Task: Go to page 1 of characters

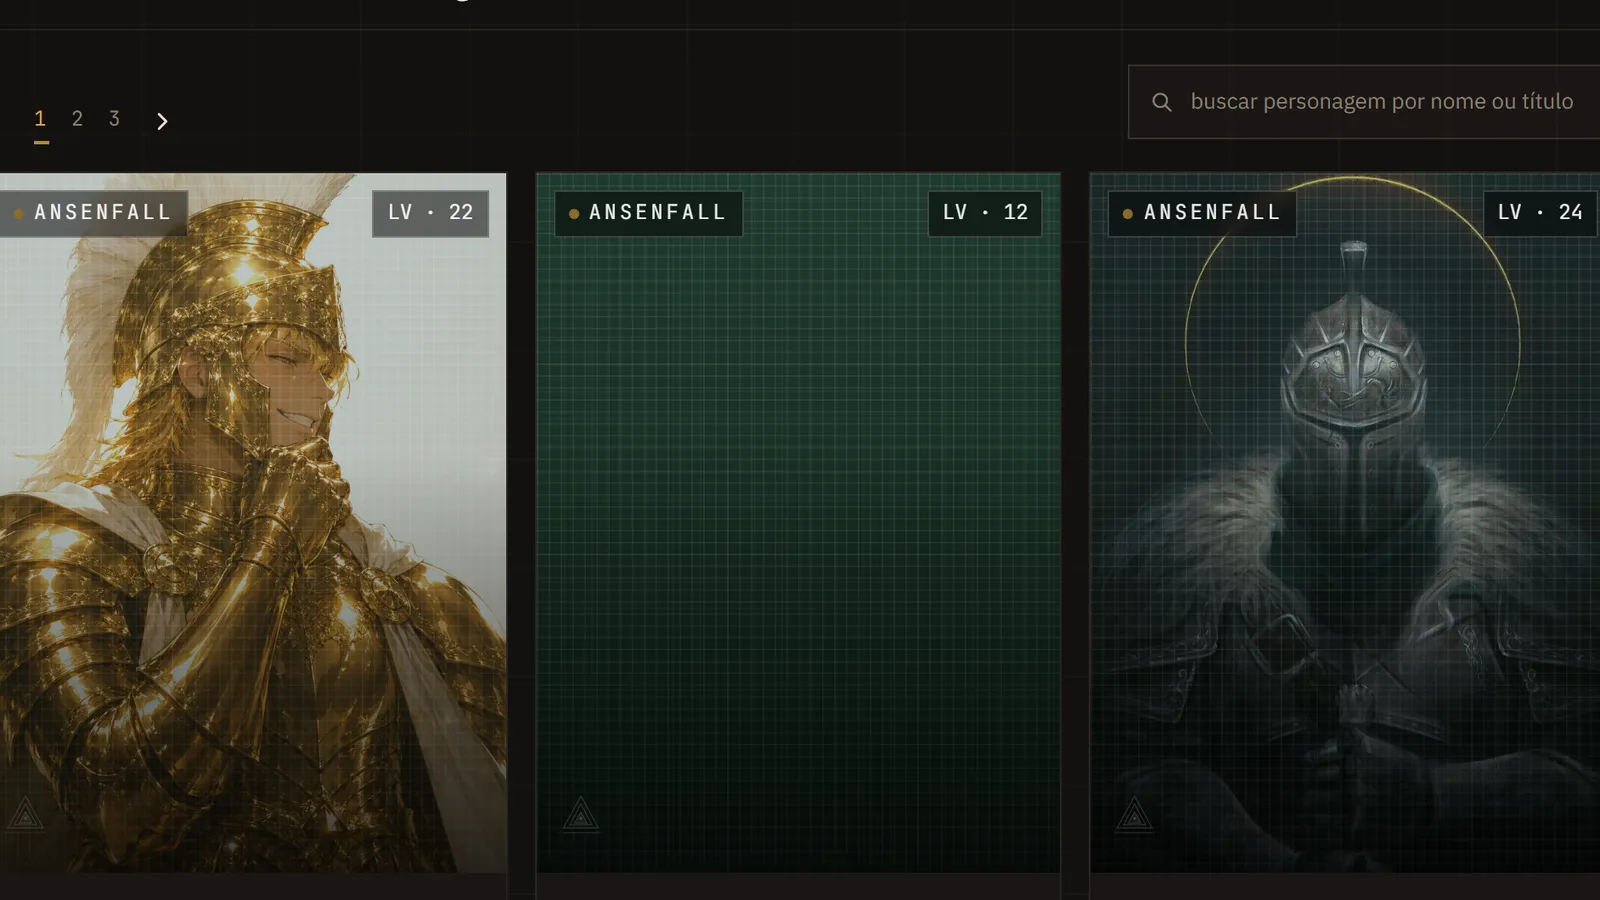Action: pyautogui.click(x=40, y=119)
